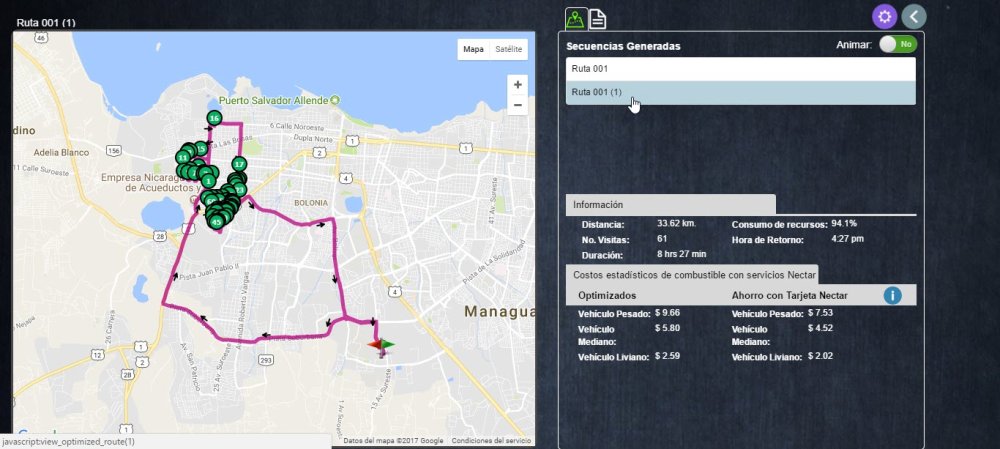Click the Duración value 8 hrs 27 min

681,254
